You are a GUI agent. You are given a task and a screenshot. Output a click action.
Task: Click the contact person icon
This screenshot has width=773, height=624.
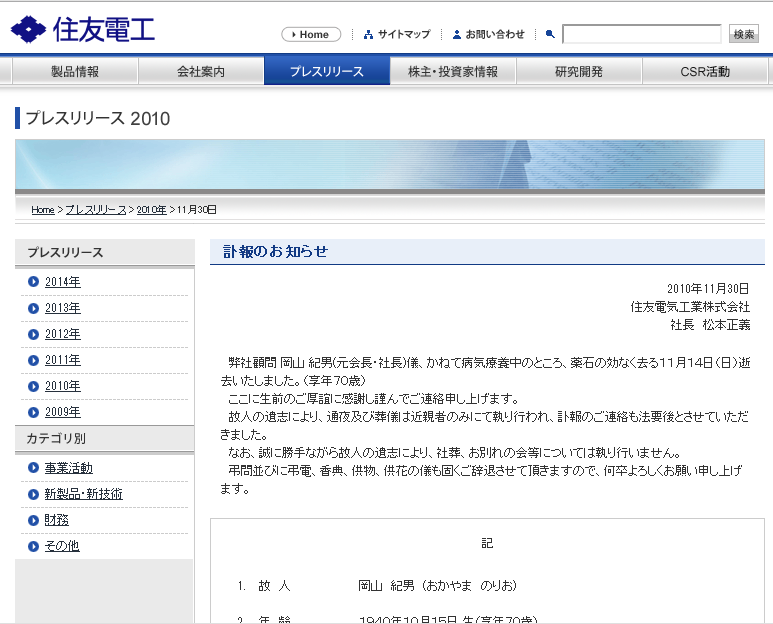[457, 35]
